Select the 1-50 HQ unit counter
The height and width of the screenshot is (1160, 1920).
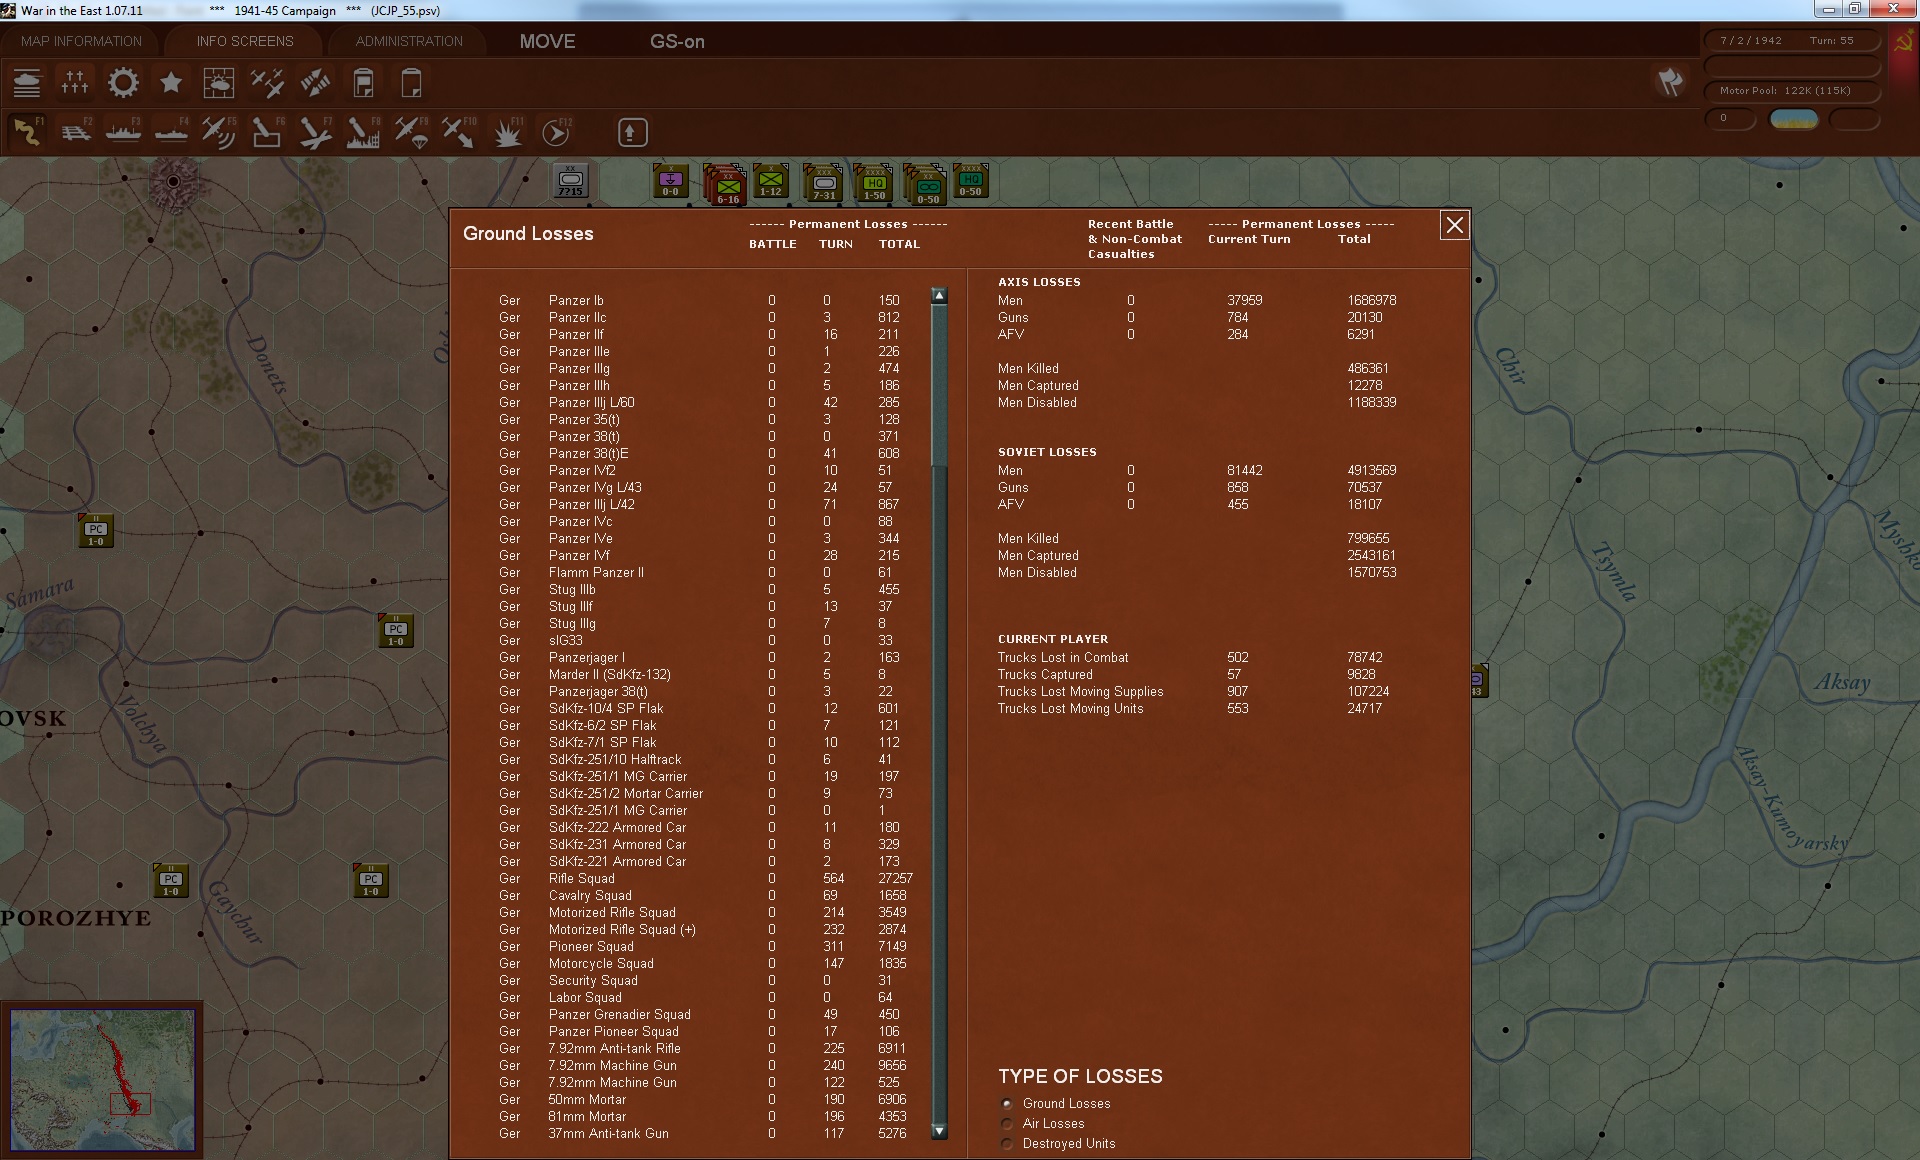point(874,182)
